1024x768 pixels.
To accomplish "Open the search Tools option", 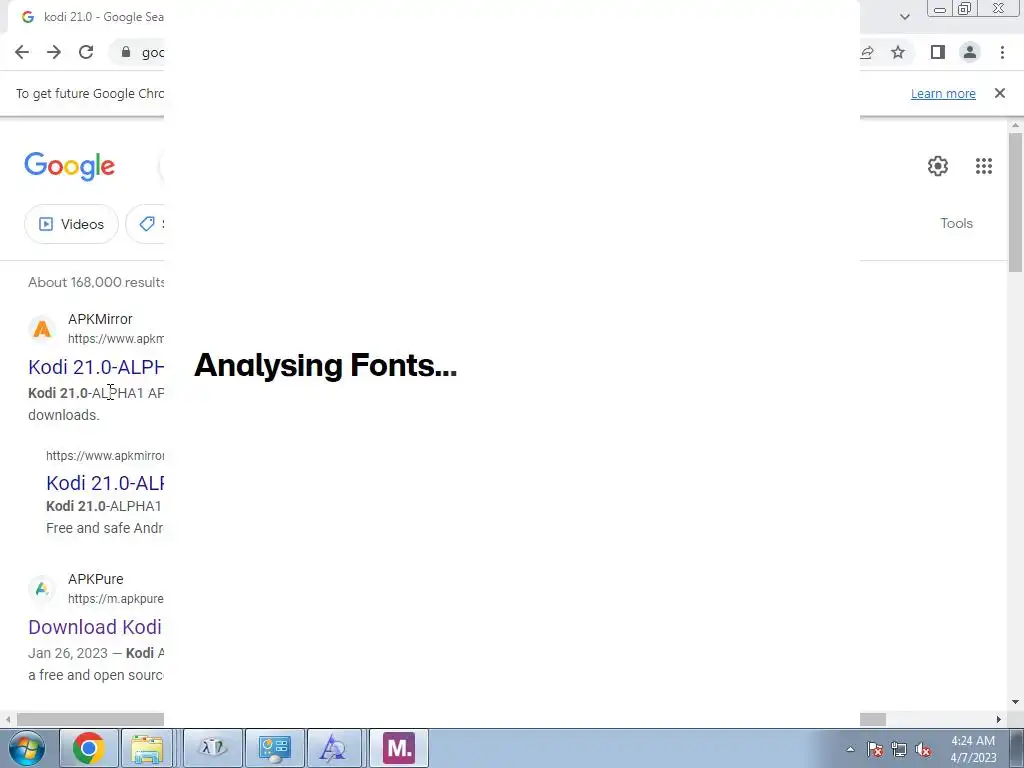I will [957, 223].
